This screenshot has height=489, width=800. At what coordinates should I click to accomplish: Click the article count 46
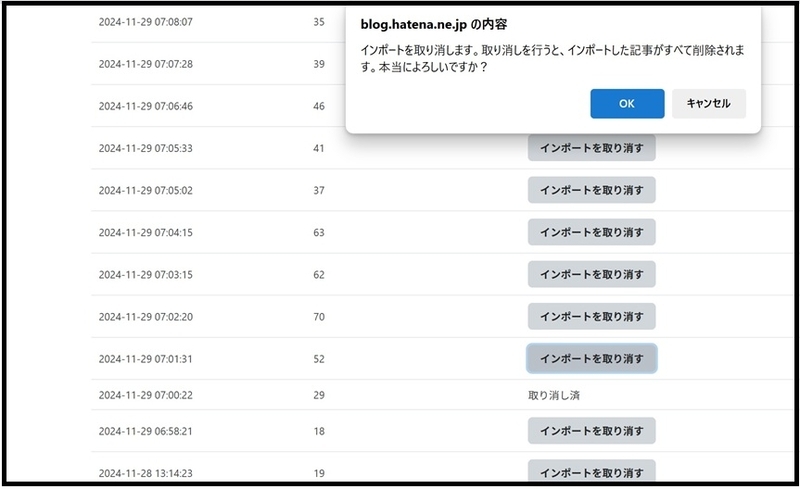coord(319,106)
